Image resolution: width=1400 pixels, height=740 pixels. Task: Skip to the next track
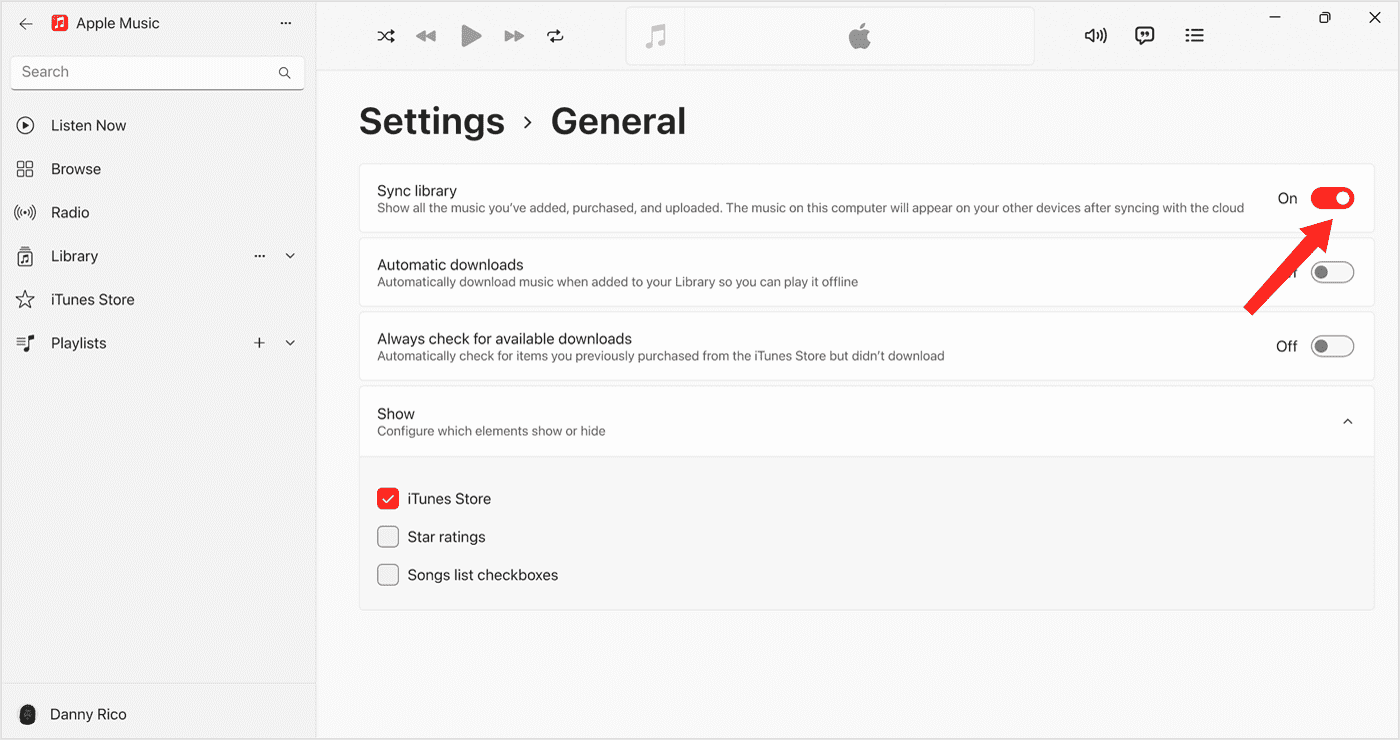(514, 36)
